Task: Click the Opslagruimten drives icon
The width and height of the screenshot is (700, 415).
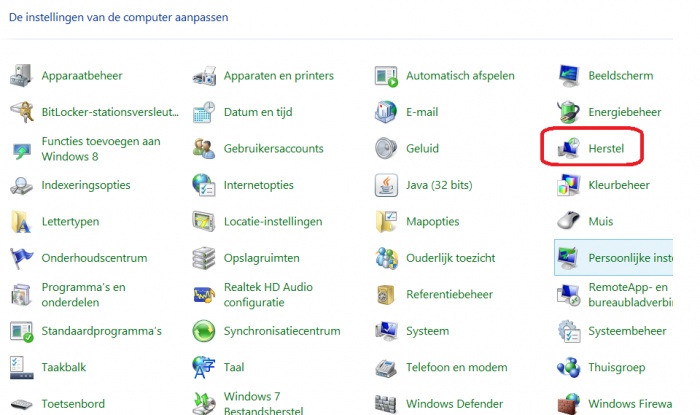Action: click(x=204, y=258)
